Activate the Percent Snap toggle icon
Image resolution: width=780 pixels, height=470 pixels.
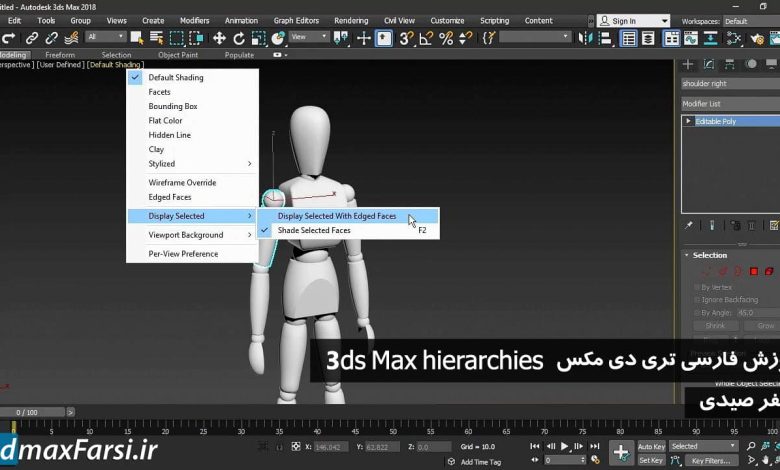point(446,38)
